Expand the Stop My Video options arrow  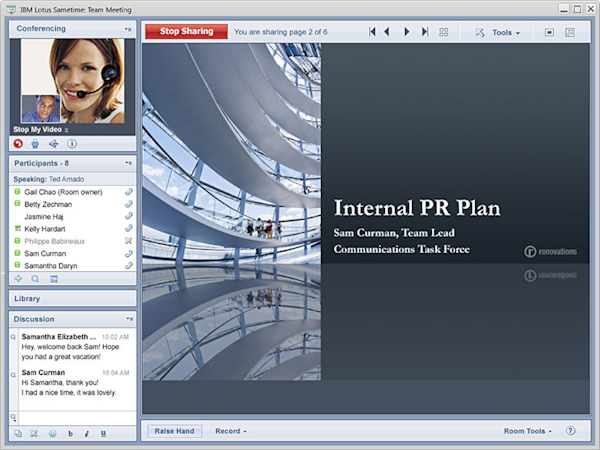(66, 130)
